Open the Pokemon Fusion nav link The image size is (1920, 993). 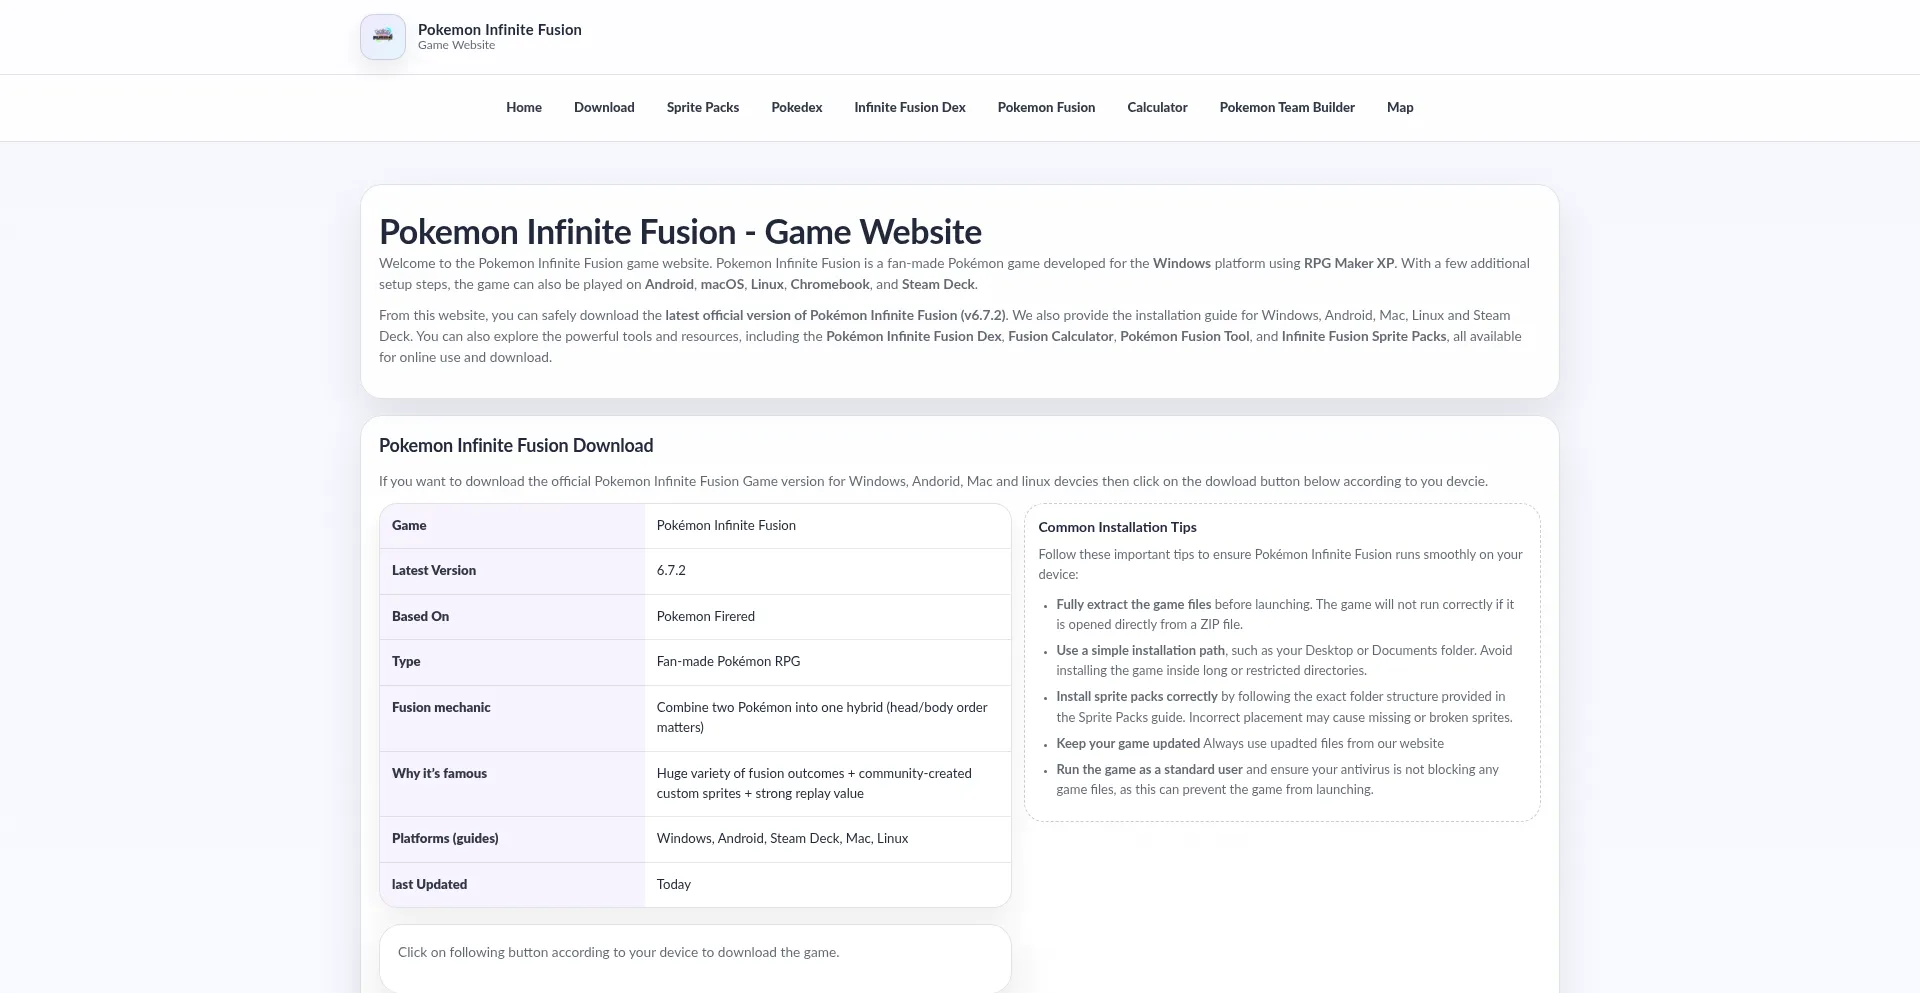pyautogui.click(x=1046, y=108)
